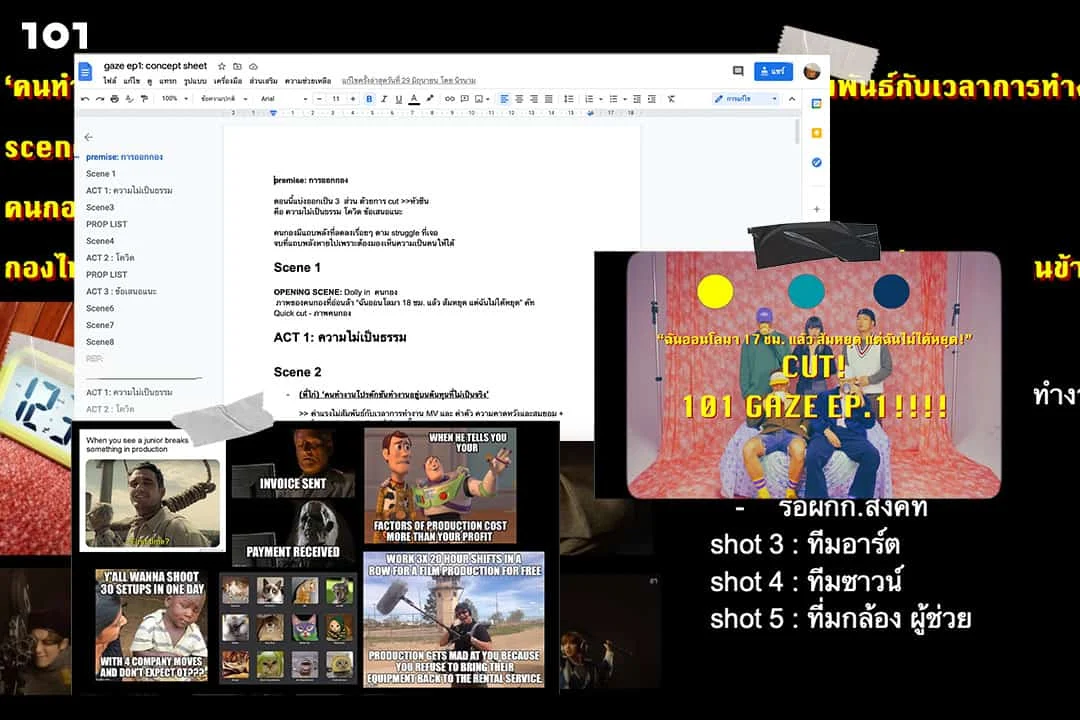The image size is (1080, 720).
Task: Toggle bold formatting
Action: point(369,99)
